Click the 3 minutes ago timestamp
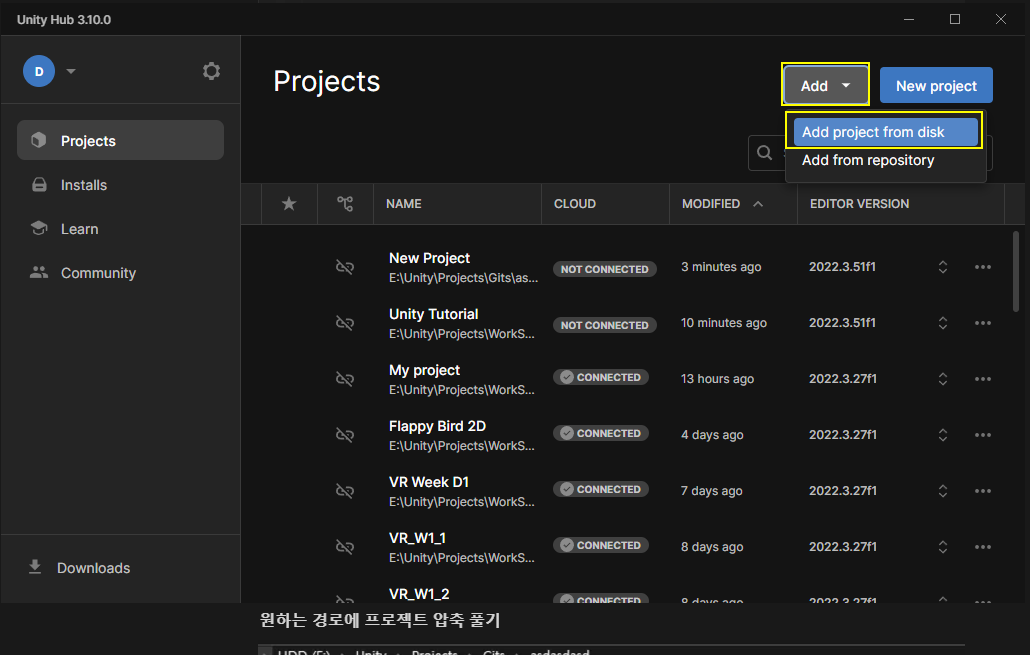 [x=721, y=267]
